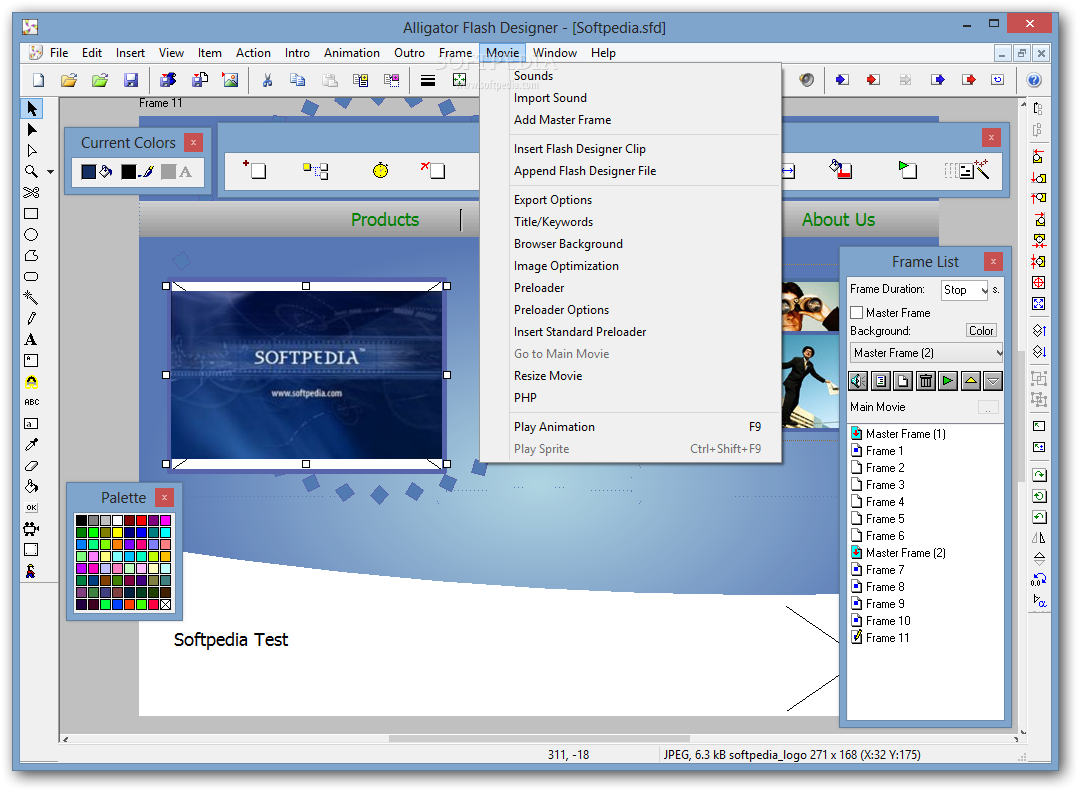Select Export Options menu entry
Image resolution: width=1079 pixels, height=791 pixels.
tap(553, 200)
